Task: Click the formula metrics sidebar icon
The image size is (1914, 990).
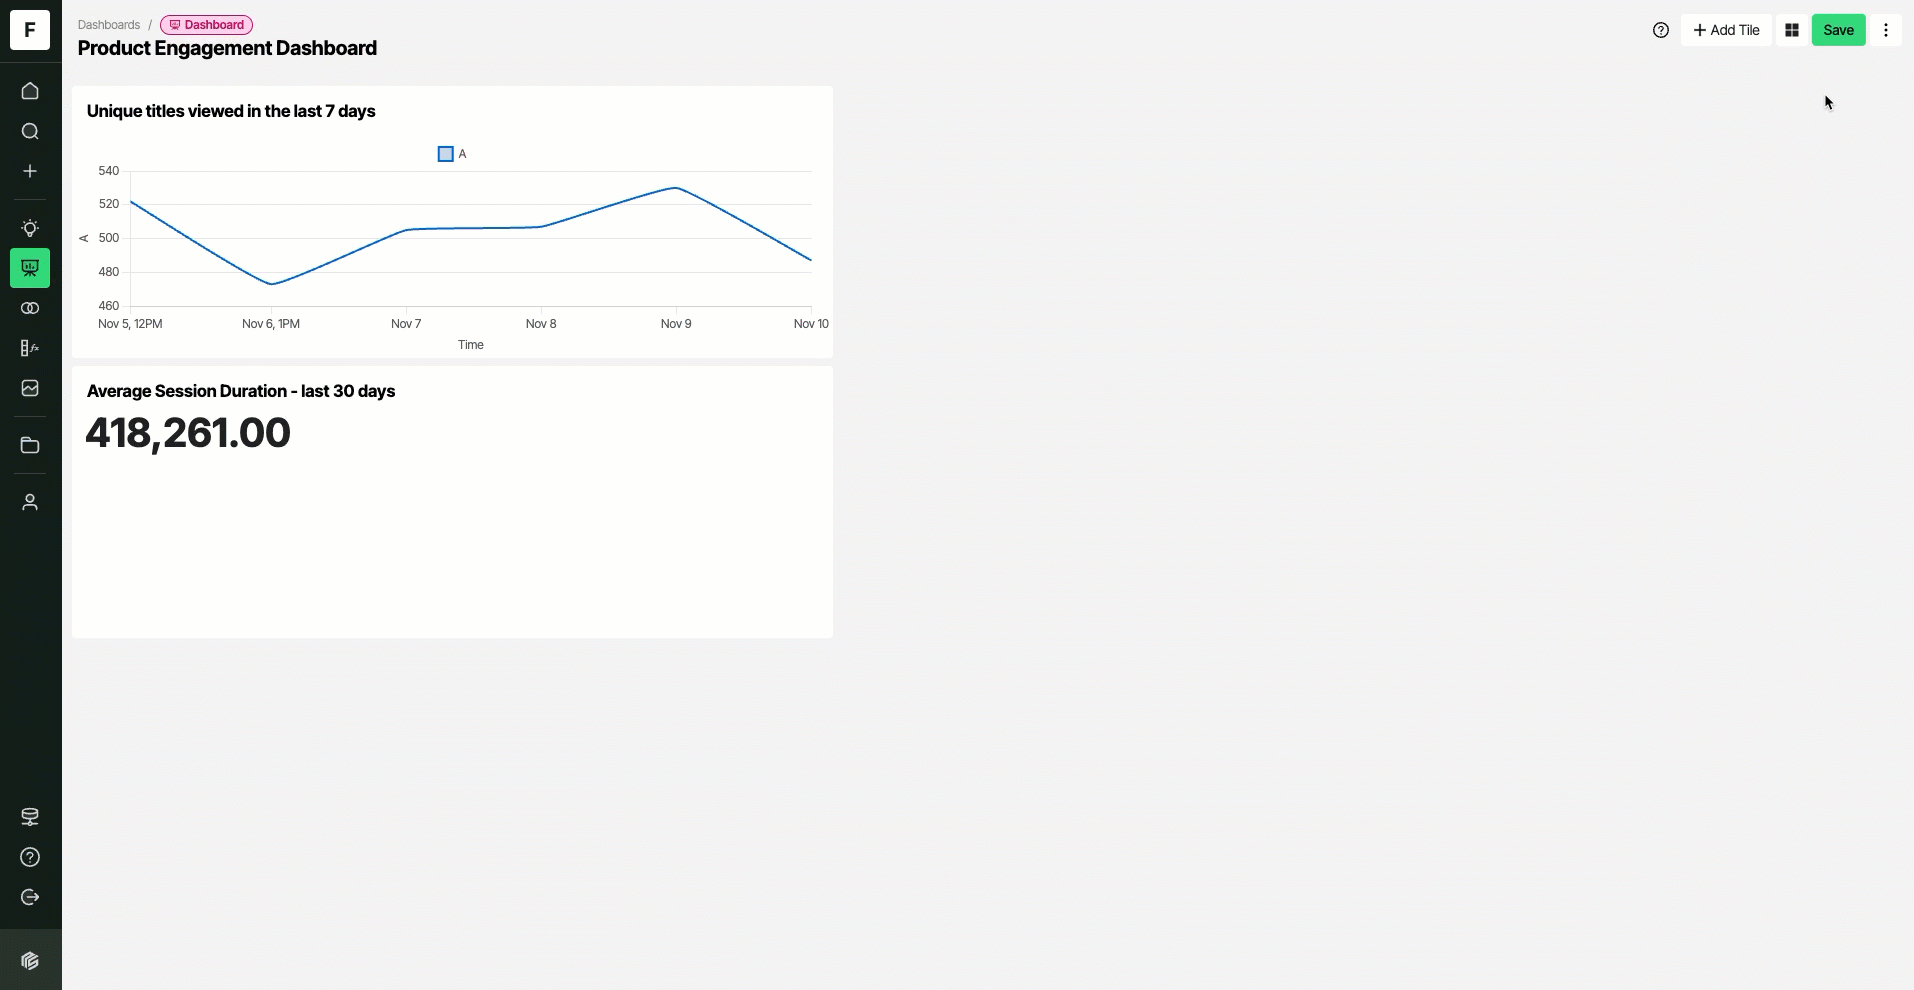Action: point(30,348)
